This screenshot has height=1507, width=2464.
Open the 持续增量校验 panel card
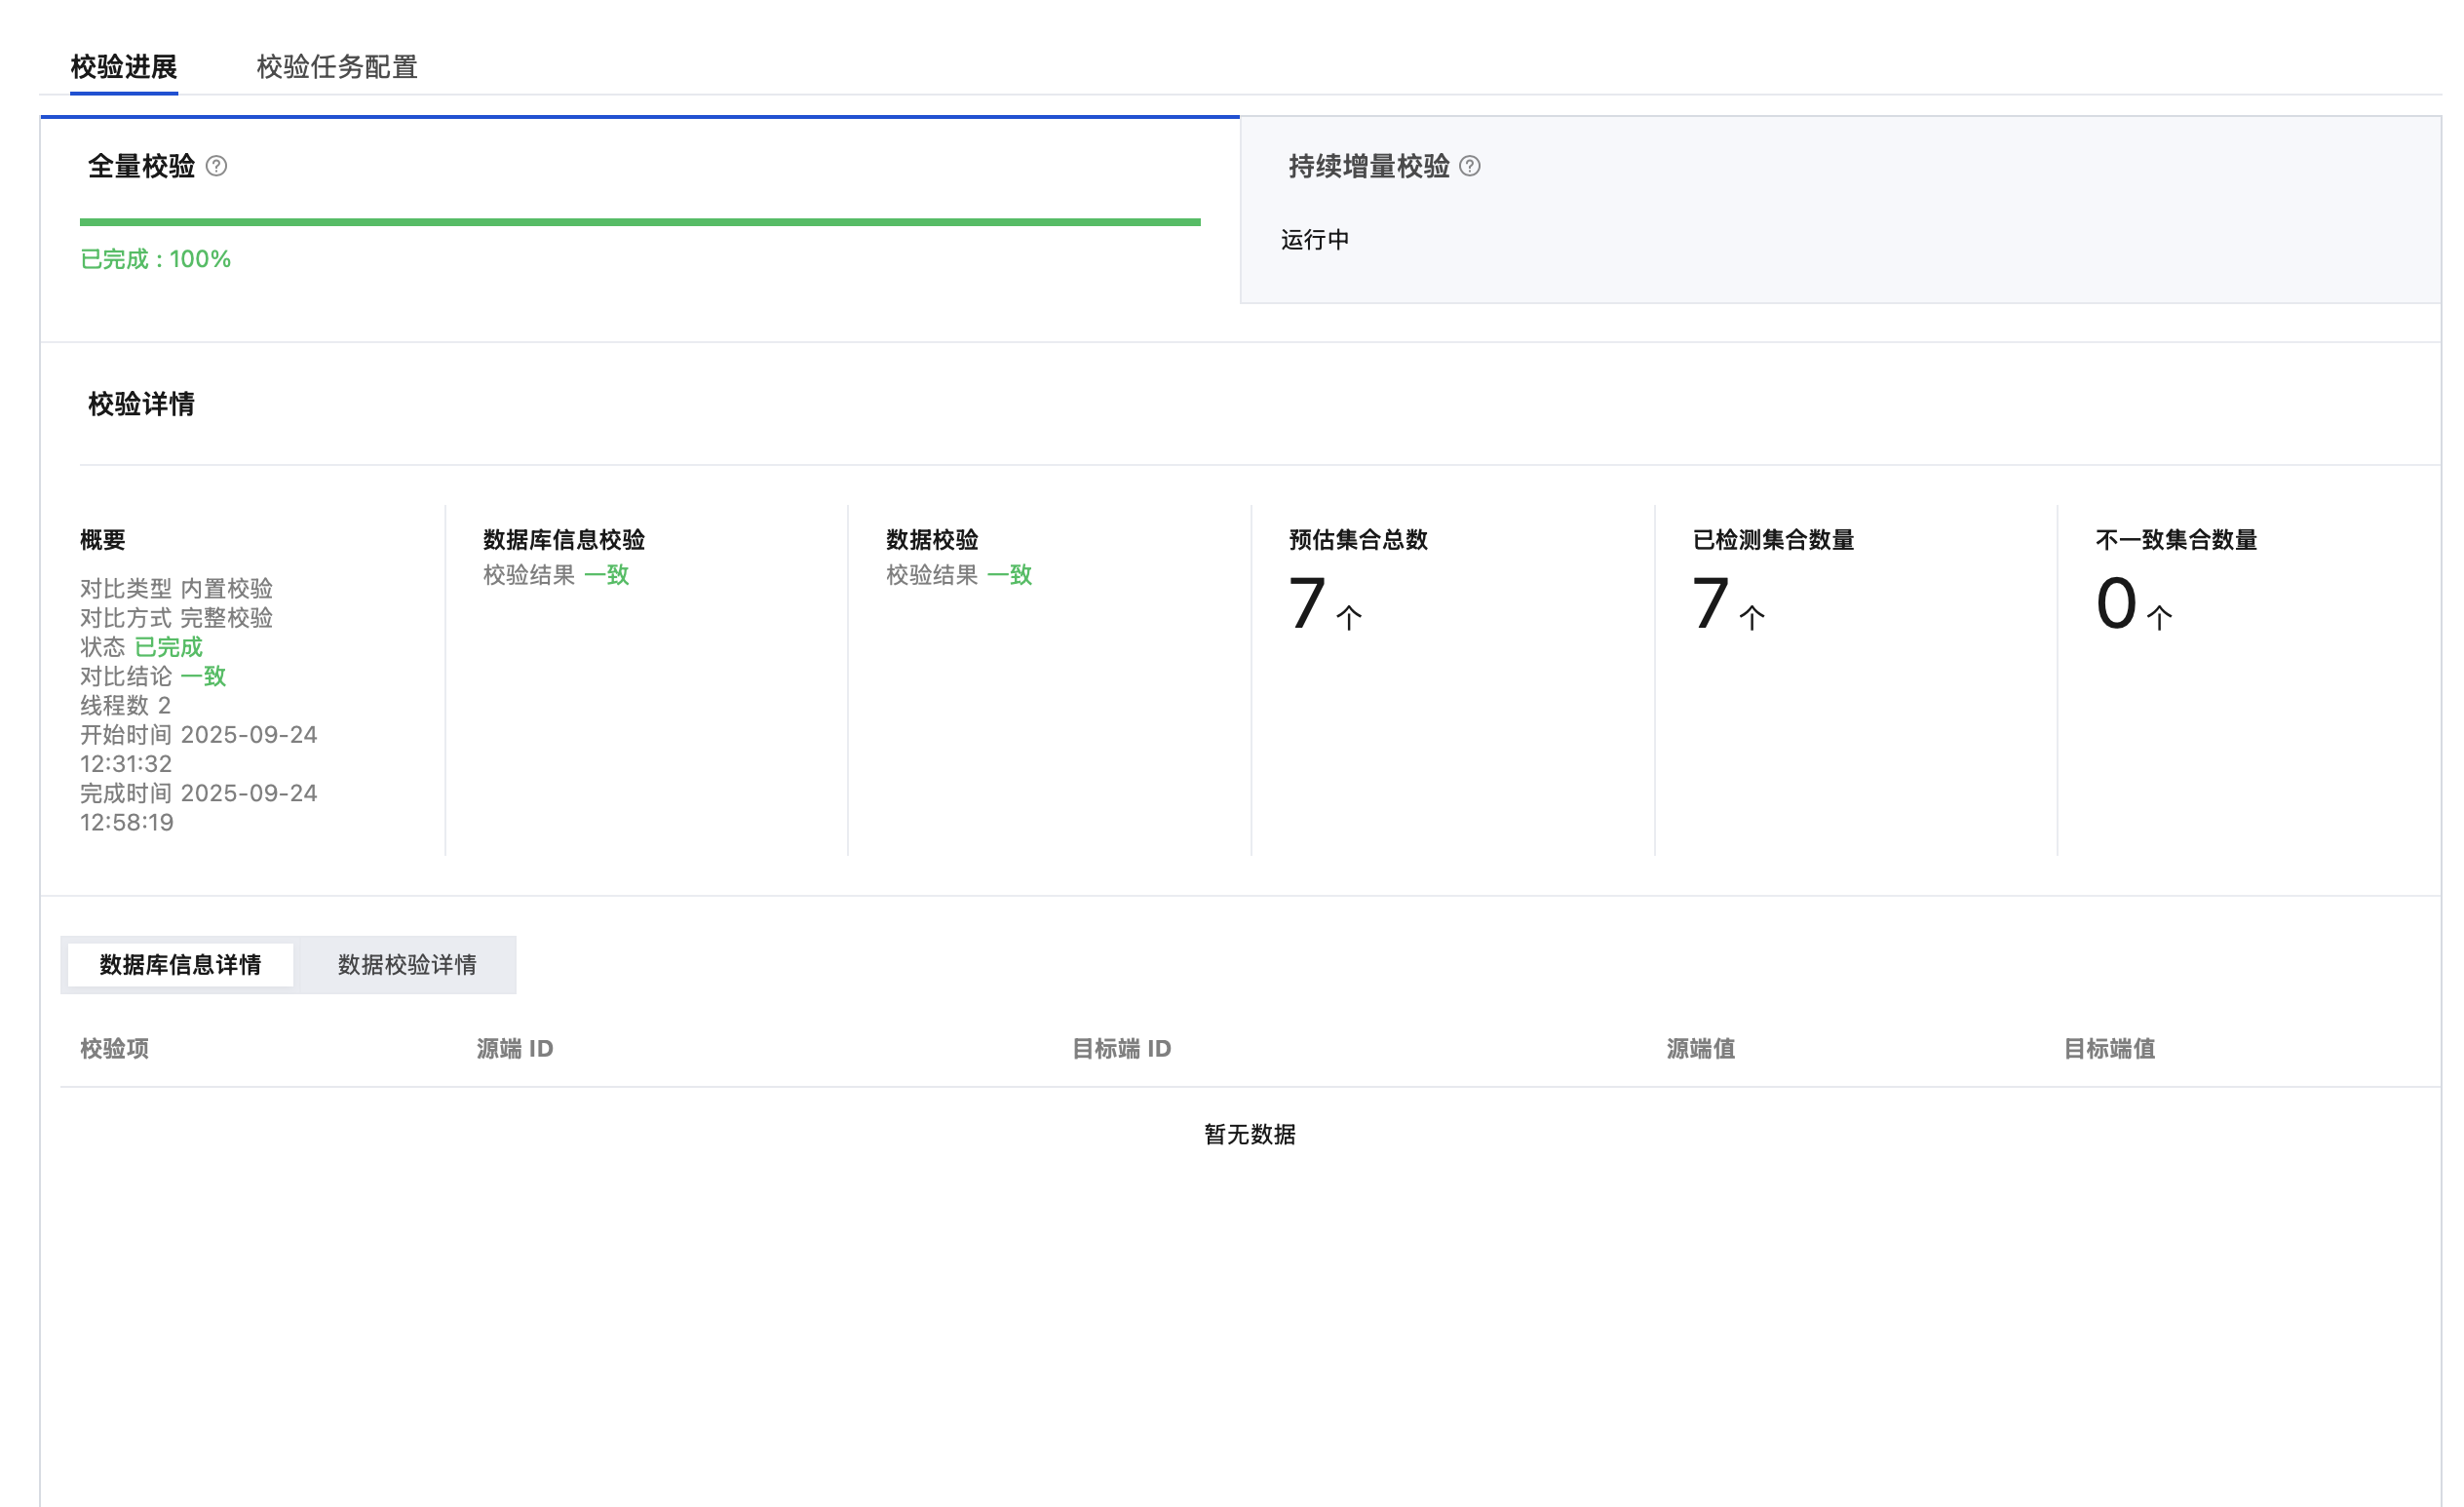coord(1838,210)
